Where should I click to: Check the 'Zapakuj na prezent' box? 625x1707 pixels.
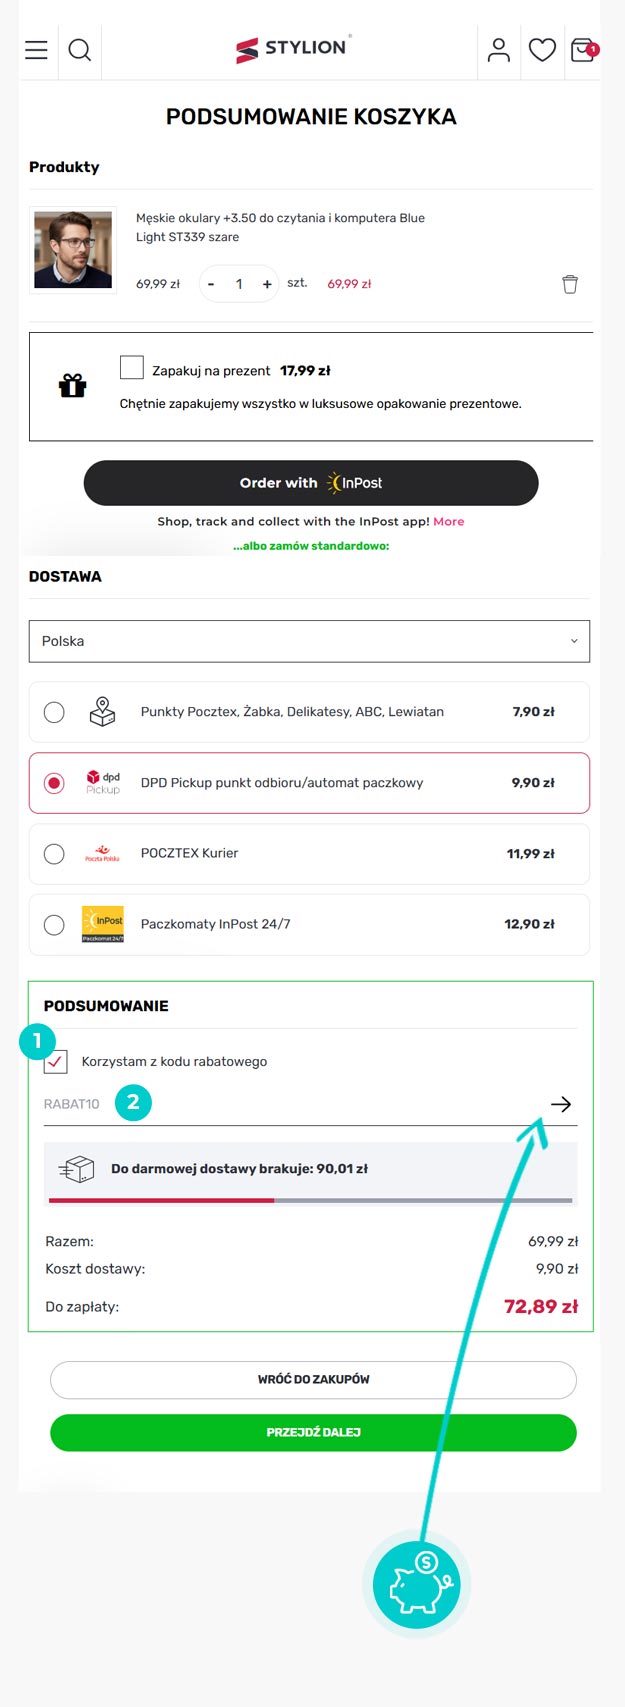132,368
